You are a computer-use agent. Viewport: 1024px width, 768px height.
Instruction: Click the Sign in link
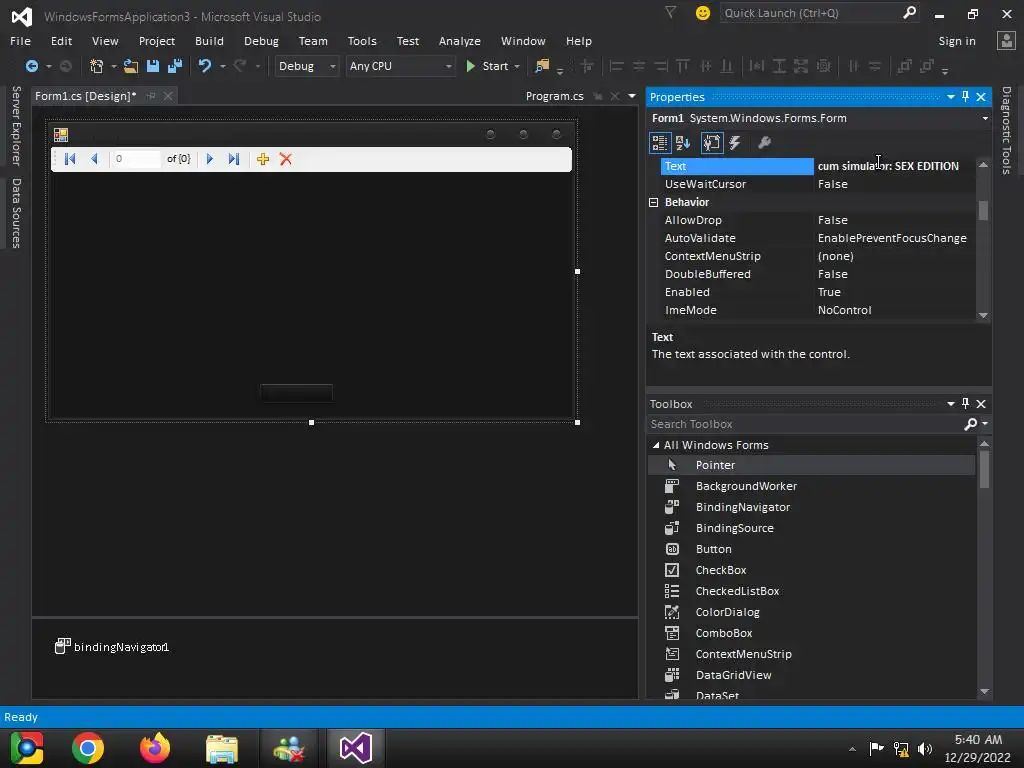(x=957, y=40)
